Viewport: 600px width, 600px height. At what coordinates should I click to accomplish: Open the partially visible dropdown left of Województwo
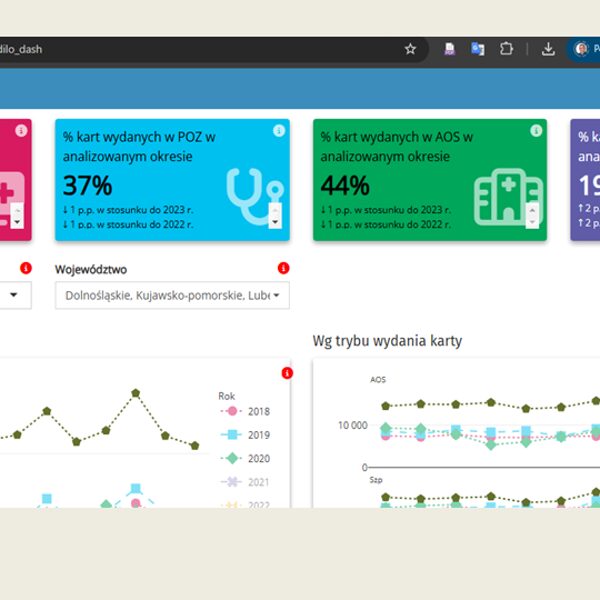(x=15, y=296)
